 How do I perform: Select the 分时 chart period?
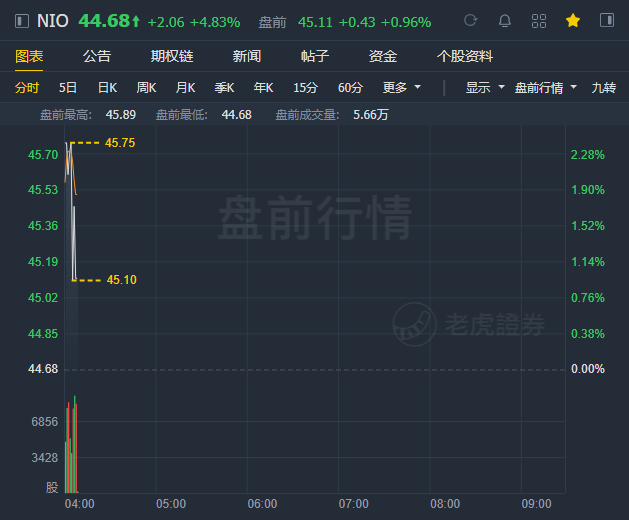coord(27,87)
